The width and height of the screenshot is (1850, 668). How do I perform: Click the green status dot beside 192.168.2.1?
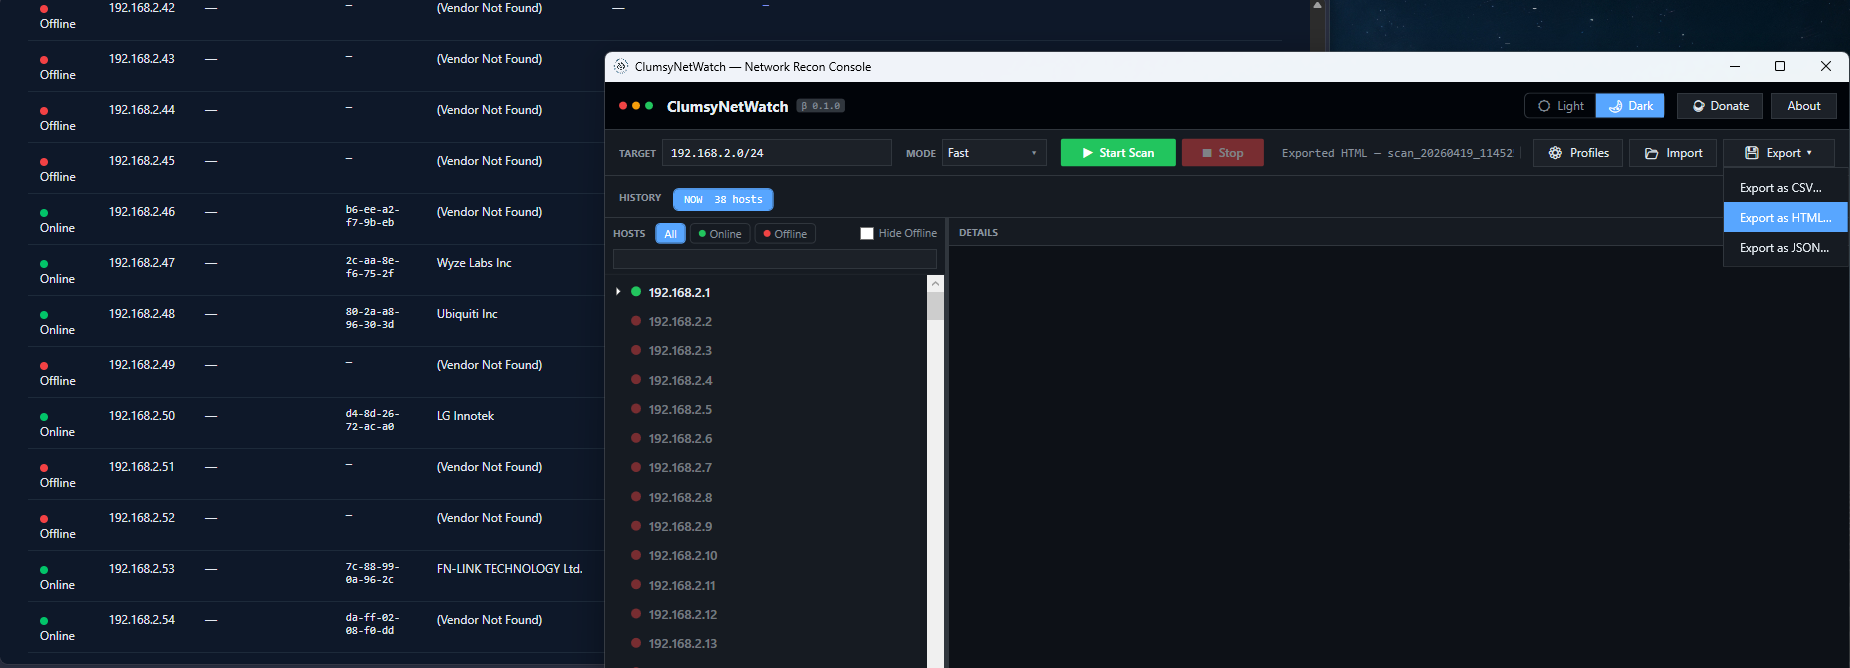tap(636, 292)
